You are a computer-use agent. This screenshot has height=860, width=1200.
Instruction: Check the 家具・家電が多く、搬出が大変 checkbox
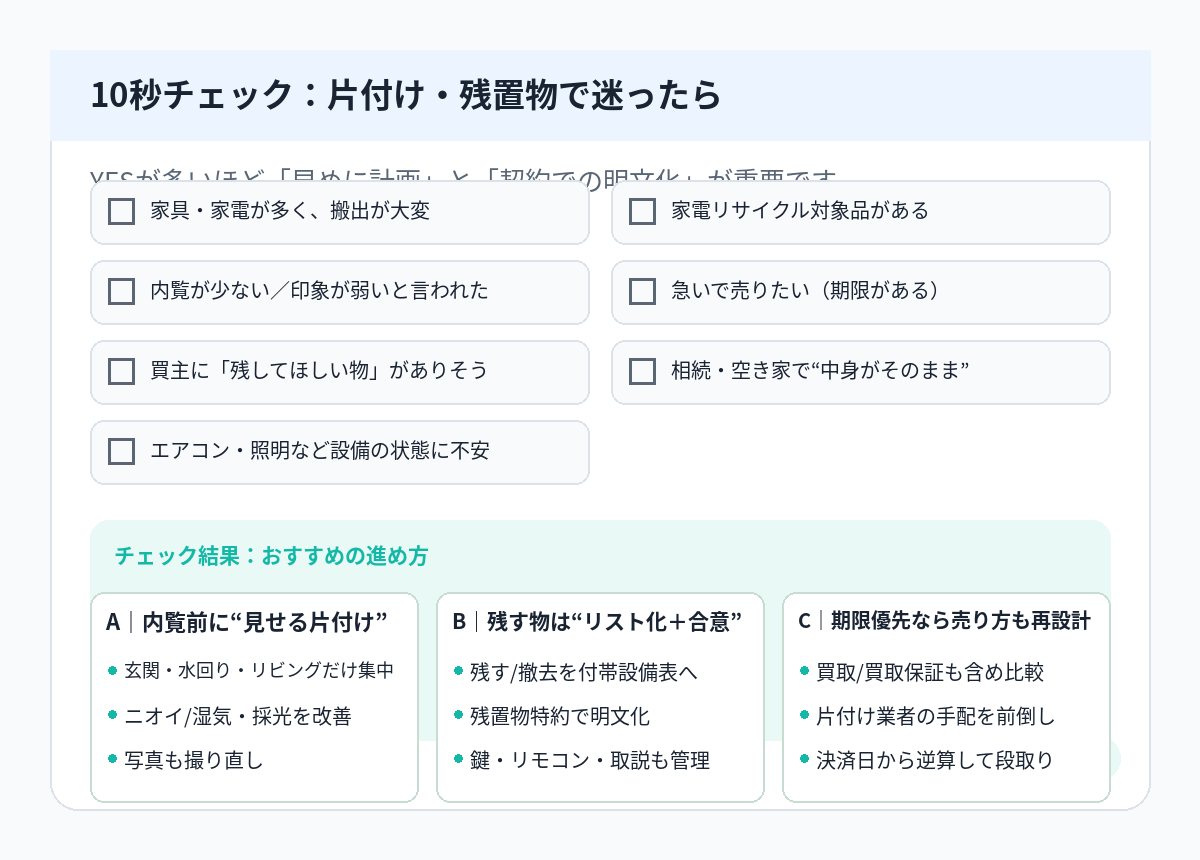122,211
